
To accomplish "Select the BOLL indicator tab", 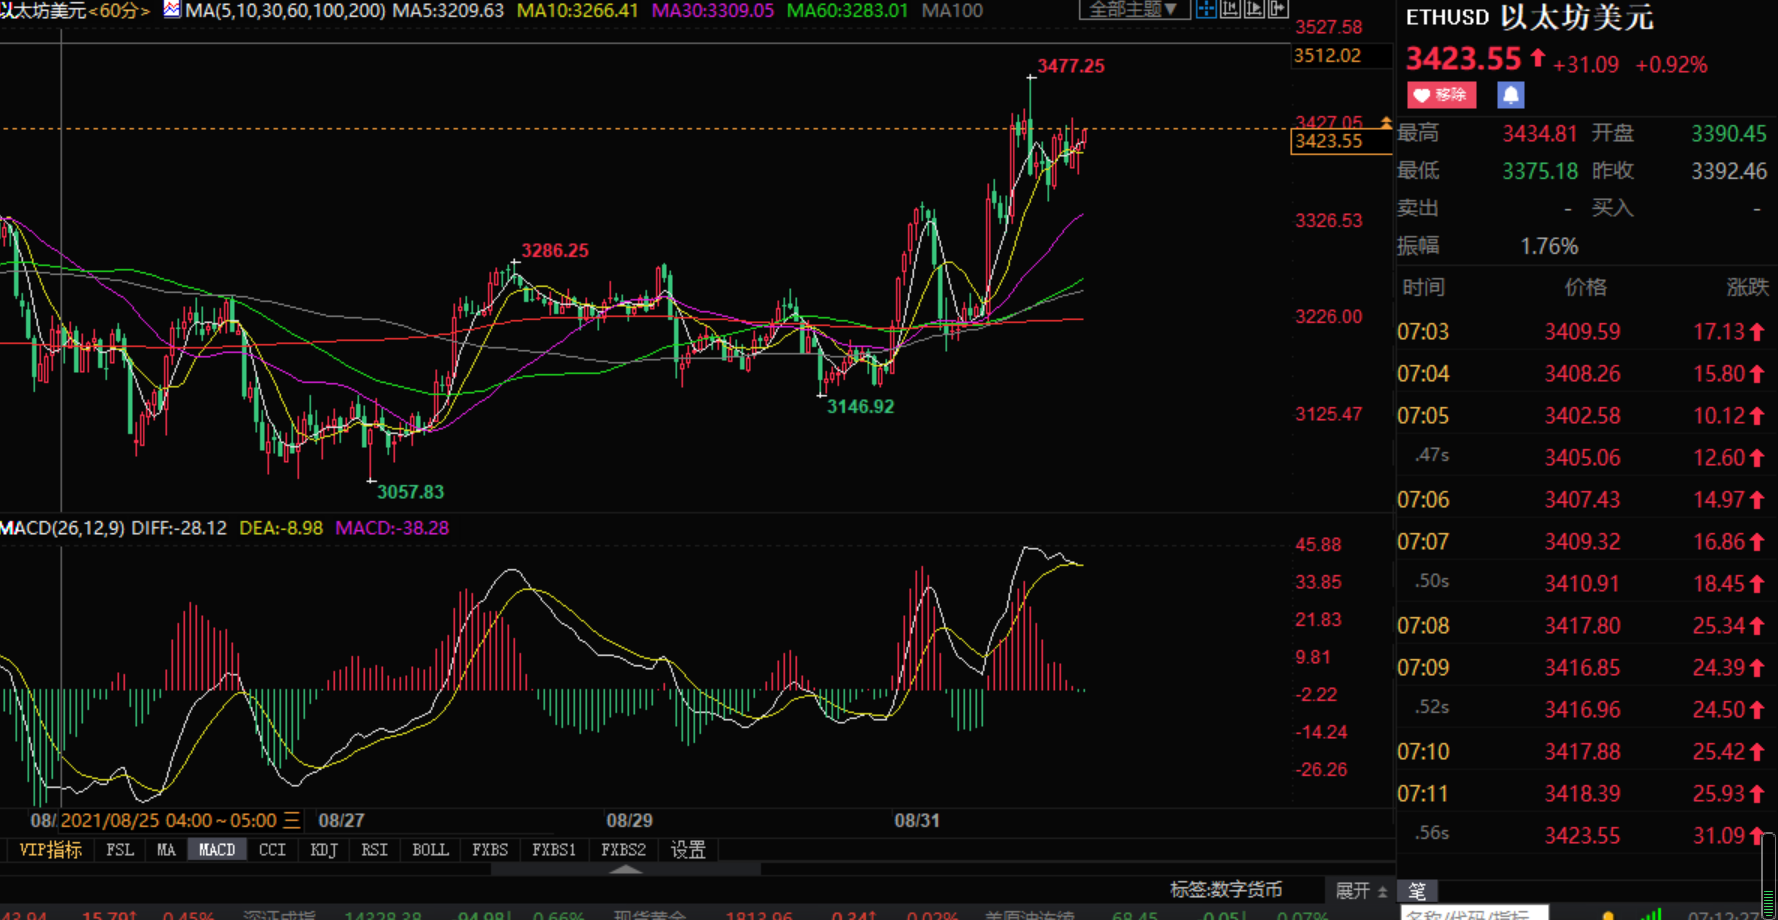I will [430, 850].
